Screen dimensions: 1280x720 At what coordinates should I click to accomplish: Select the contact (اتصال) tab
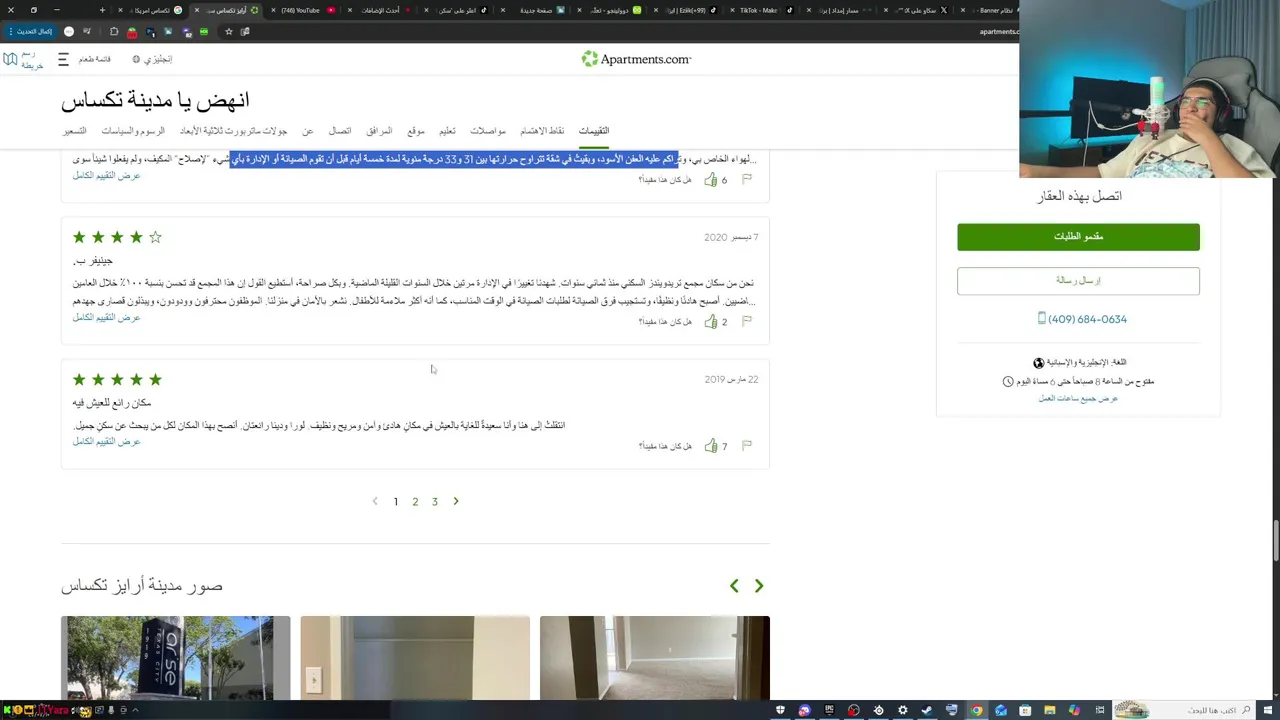pos(340,131)
